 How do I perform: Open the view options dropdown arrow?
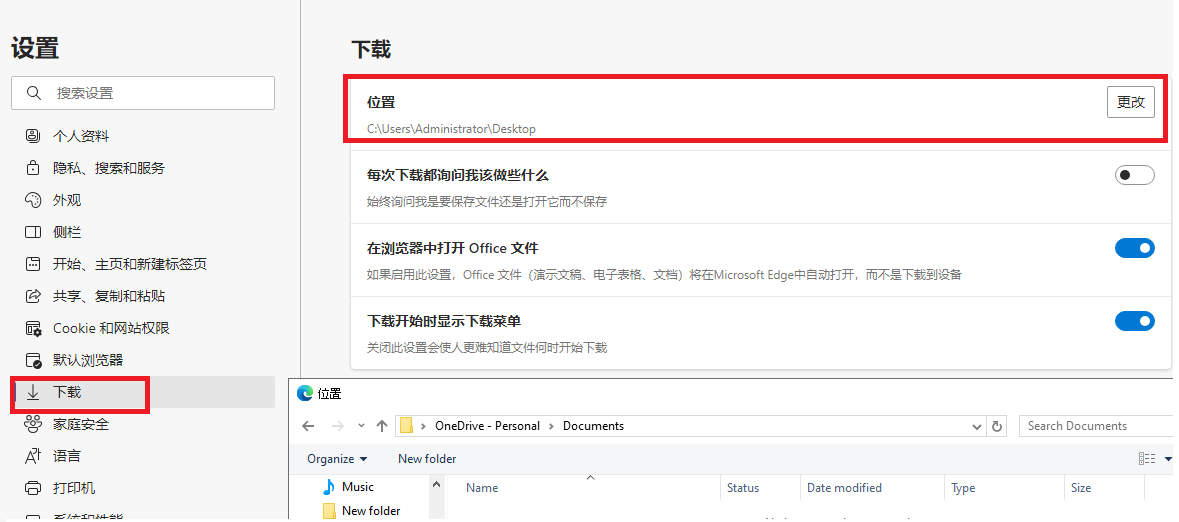[x=1168, y=459]
